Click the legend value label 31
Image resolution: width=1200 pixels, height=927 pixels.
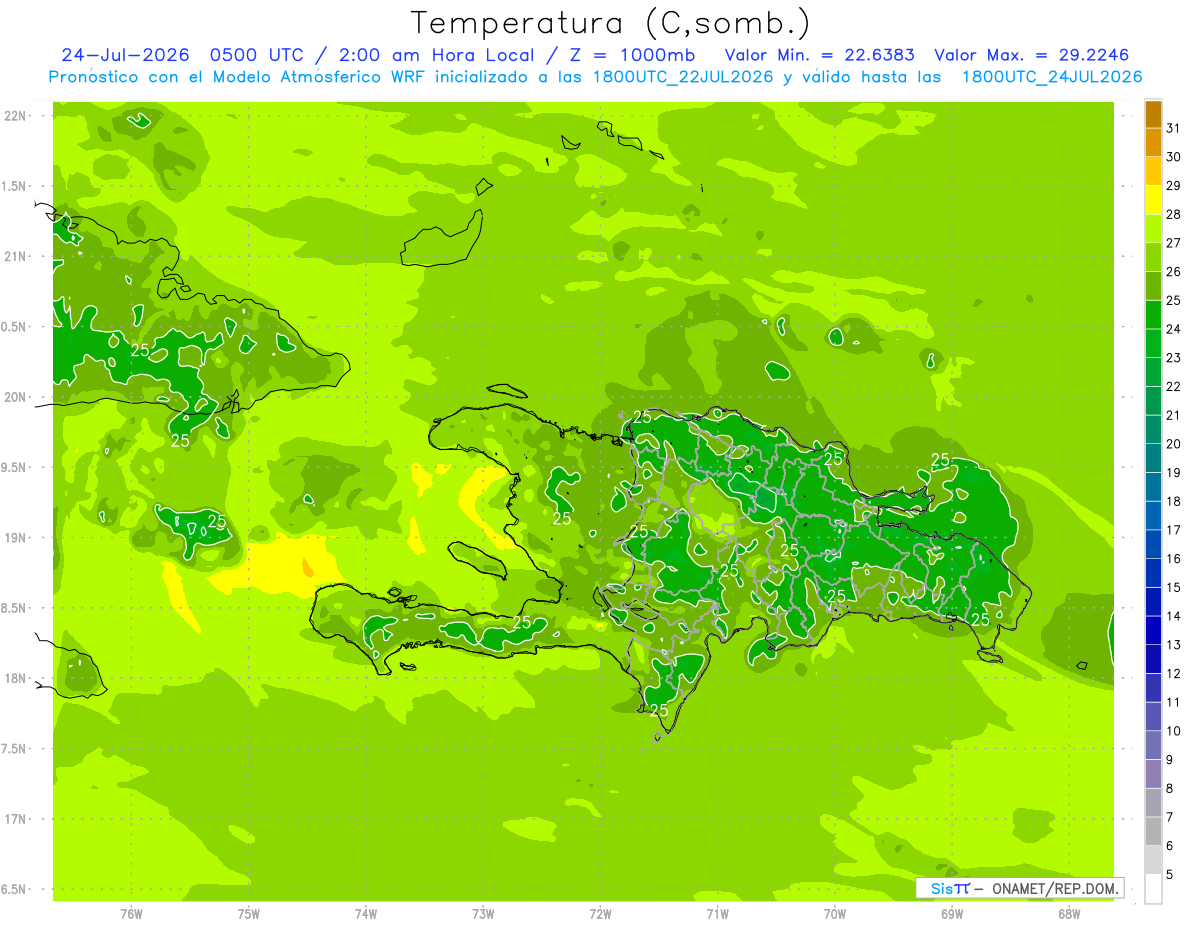(x=1173, y=128)
